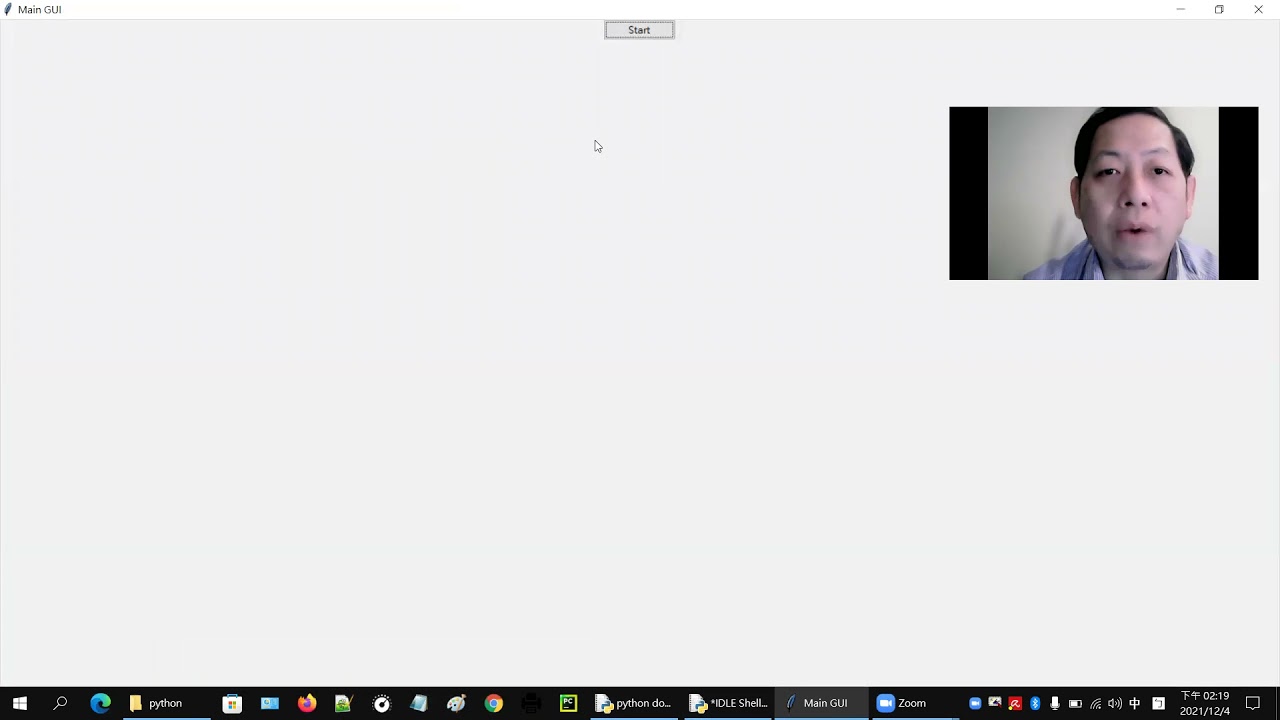Open the Mail app taskbar icon

point(270,703)
